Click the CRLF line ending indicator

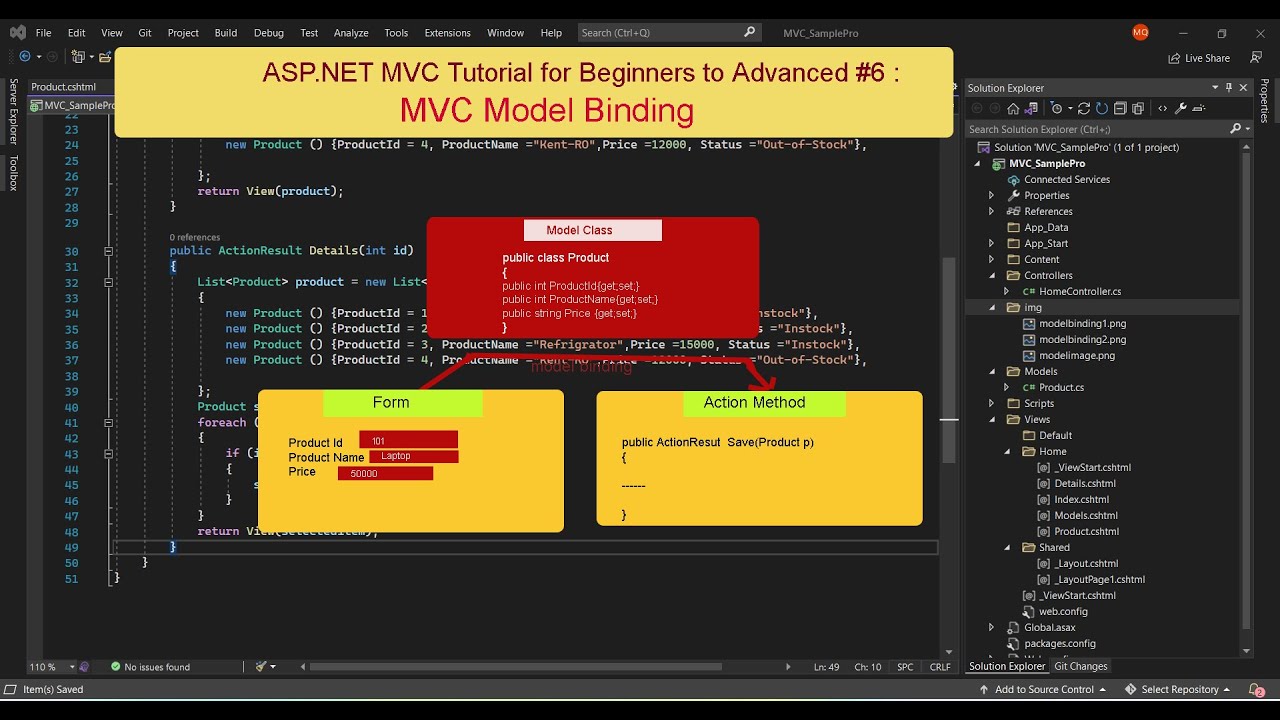point(940,667)
